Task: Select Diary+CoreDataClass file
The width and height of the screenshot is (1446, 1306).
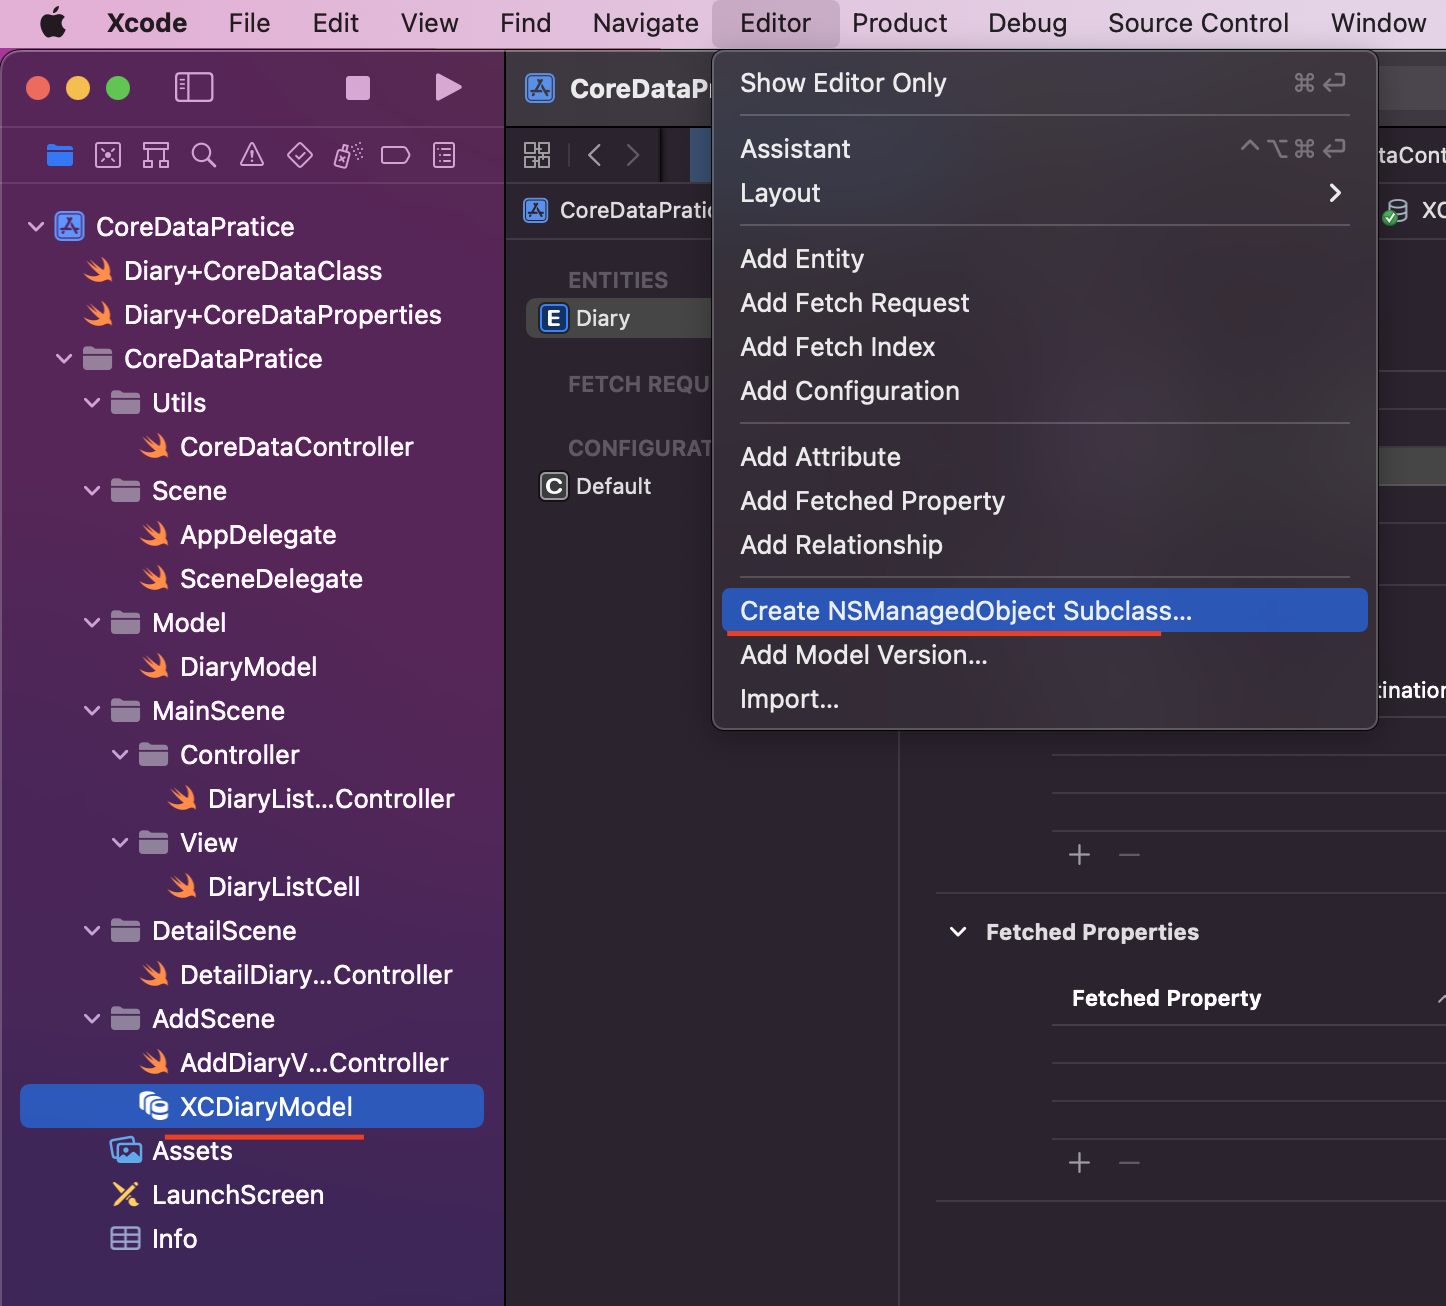Action: coord(252,271)
